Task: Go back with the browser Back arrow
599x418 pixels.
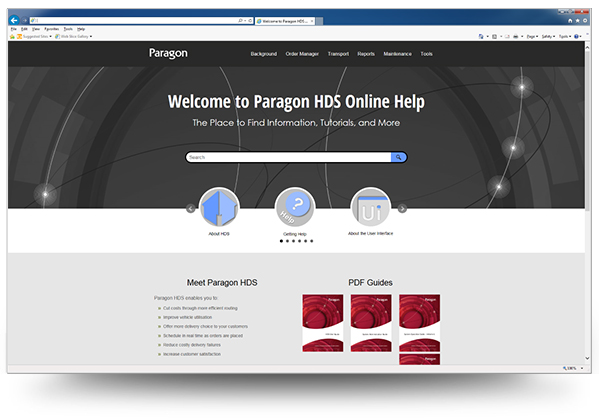Action: [15, 20]
